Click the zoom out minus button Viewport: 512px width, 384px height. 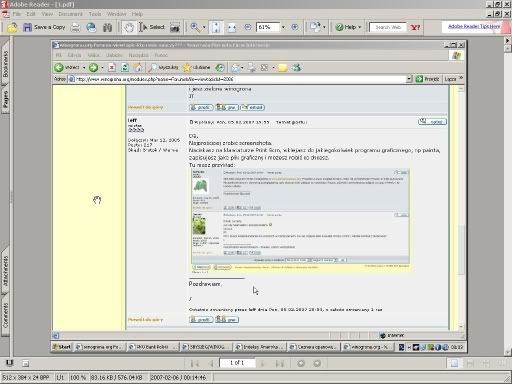pyautogui.click(x=248, y=27)
